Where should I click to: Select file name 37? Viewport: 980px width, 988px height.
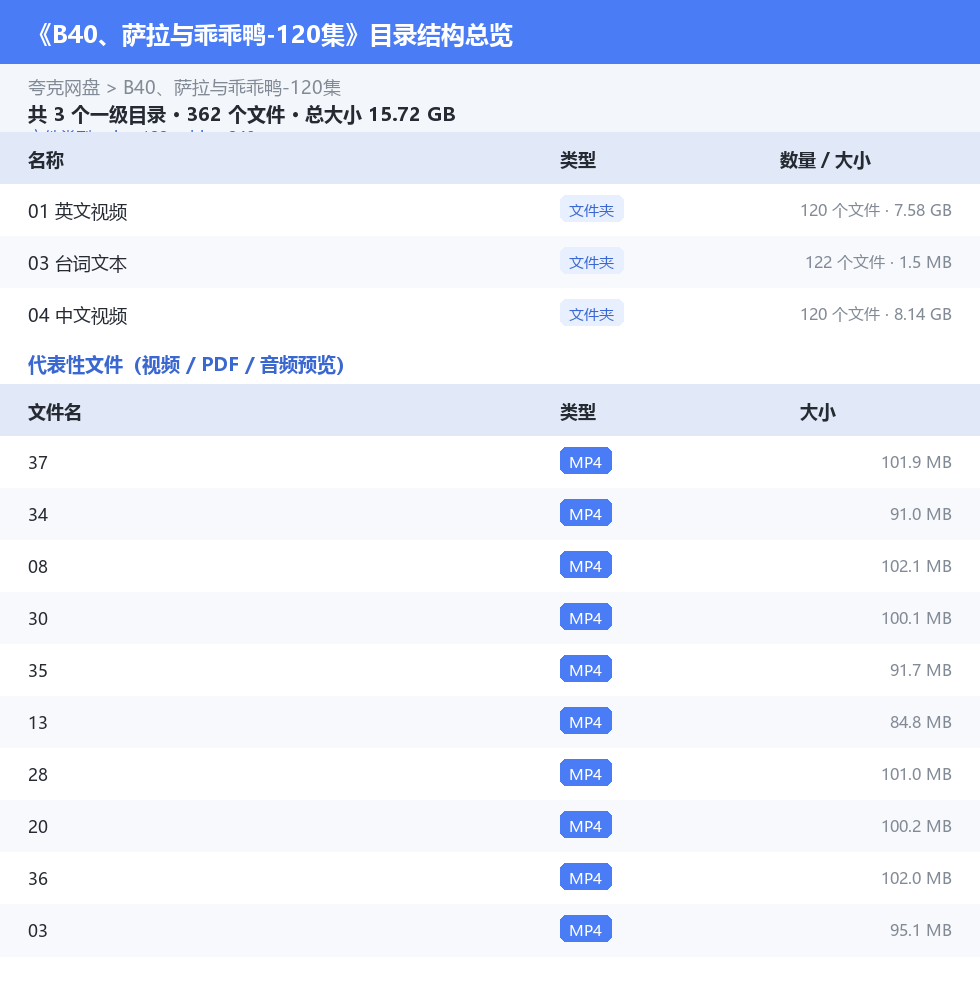tap(38, 462)
